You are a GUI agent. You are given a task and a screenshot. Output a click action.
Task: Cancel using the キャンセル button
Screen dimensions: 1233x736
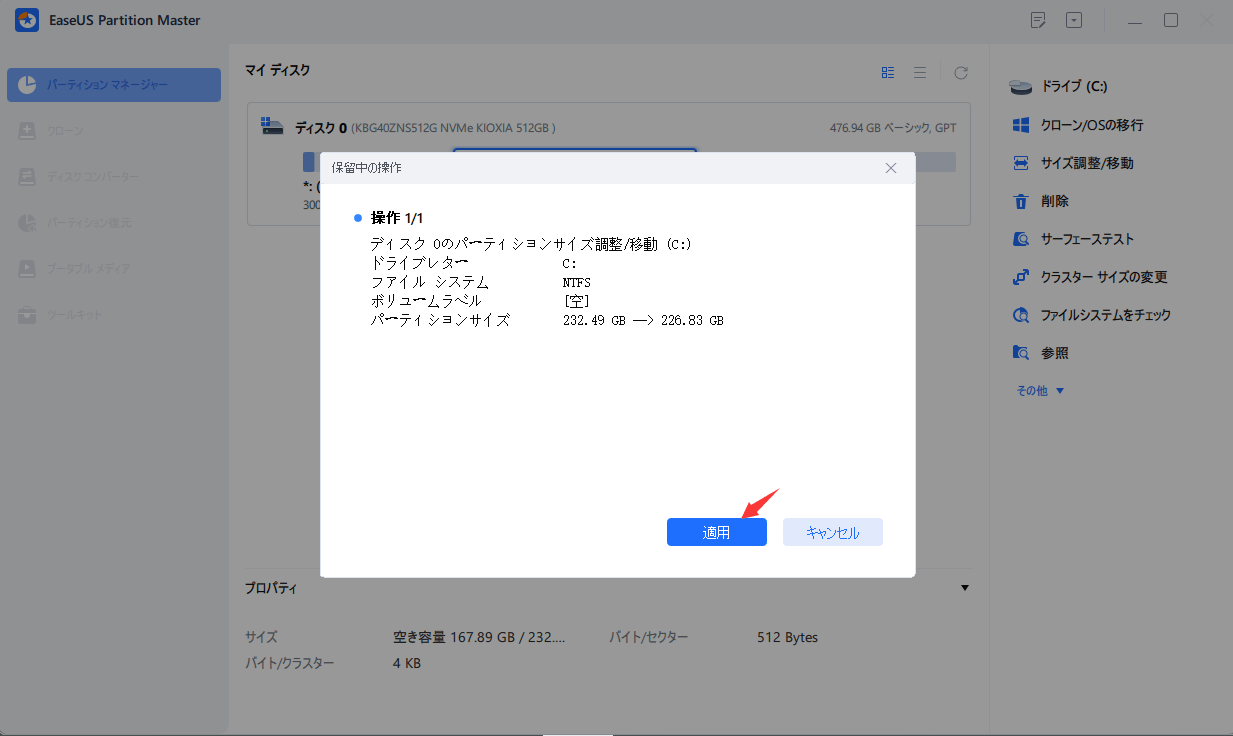[x=832, y=531]
